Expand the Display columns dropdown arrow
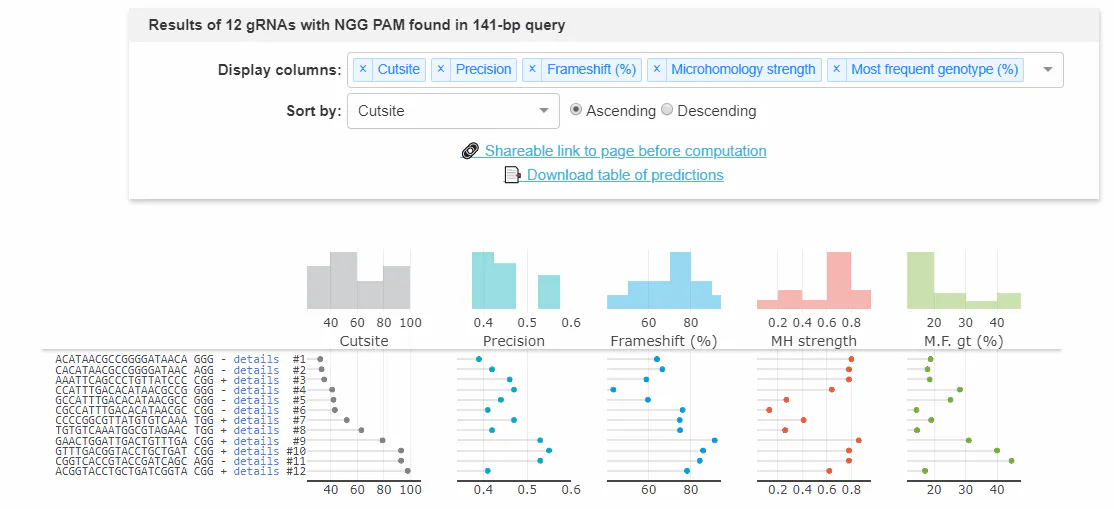Screen dimensions: 1114x509 click(x=1047, y=70)
